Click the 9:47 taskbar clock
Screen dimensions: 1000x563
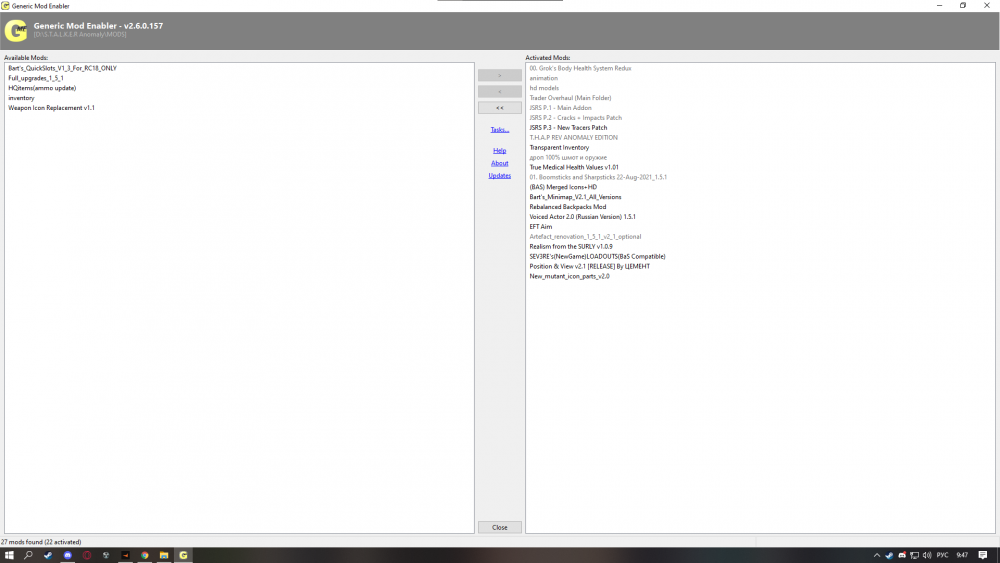coord(962,555)
